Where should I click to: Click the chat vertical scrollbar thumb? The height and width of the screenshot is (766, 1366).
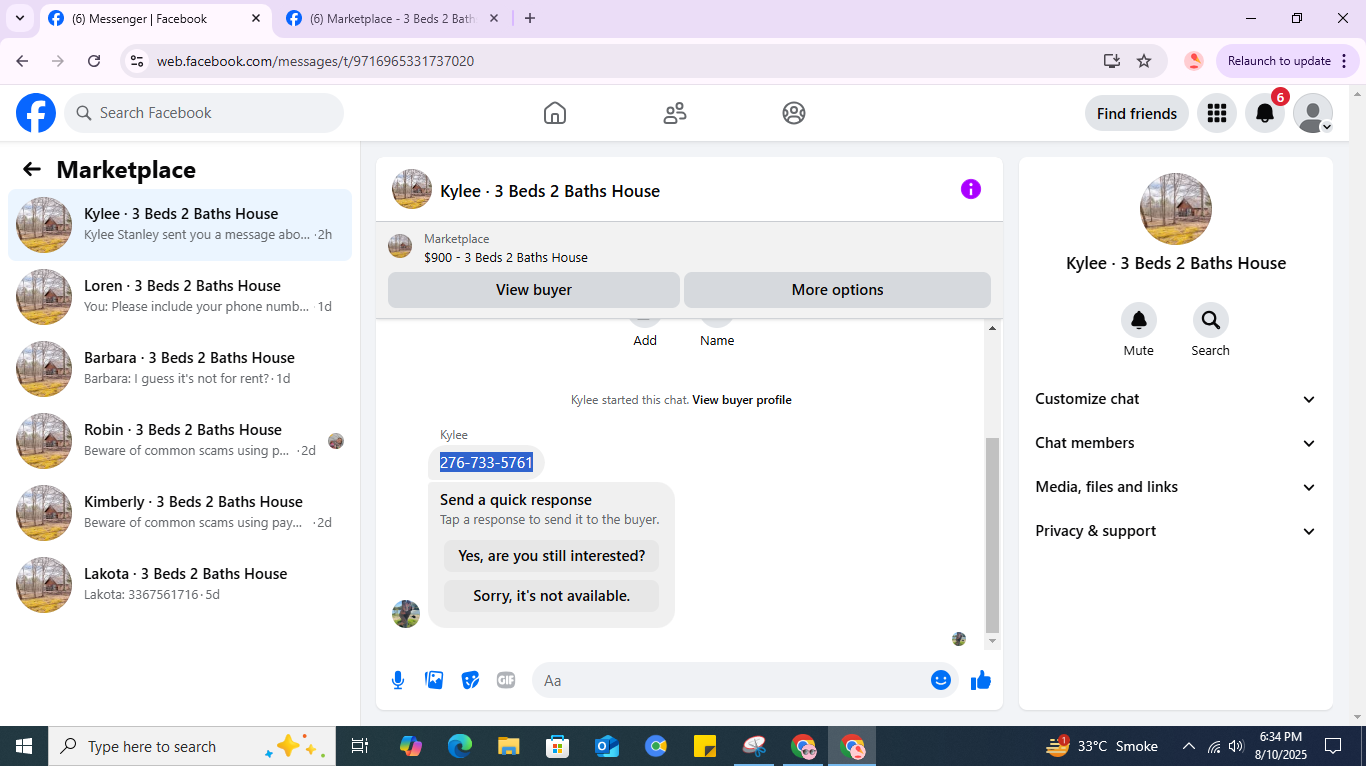992,535
